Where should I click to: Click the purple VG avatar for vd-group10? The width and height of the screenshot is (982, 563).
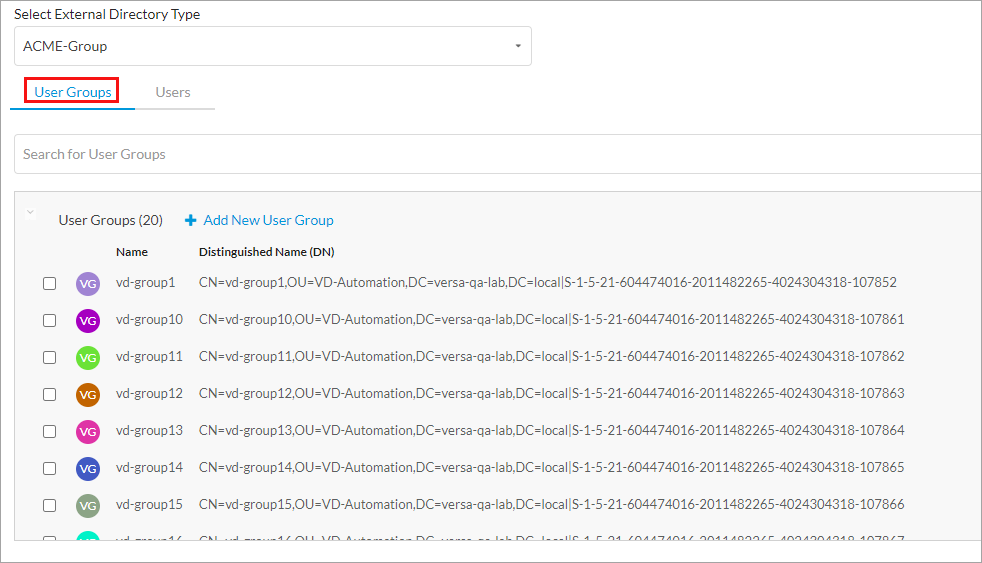88,321
